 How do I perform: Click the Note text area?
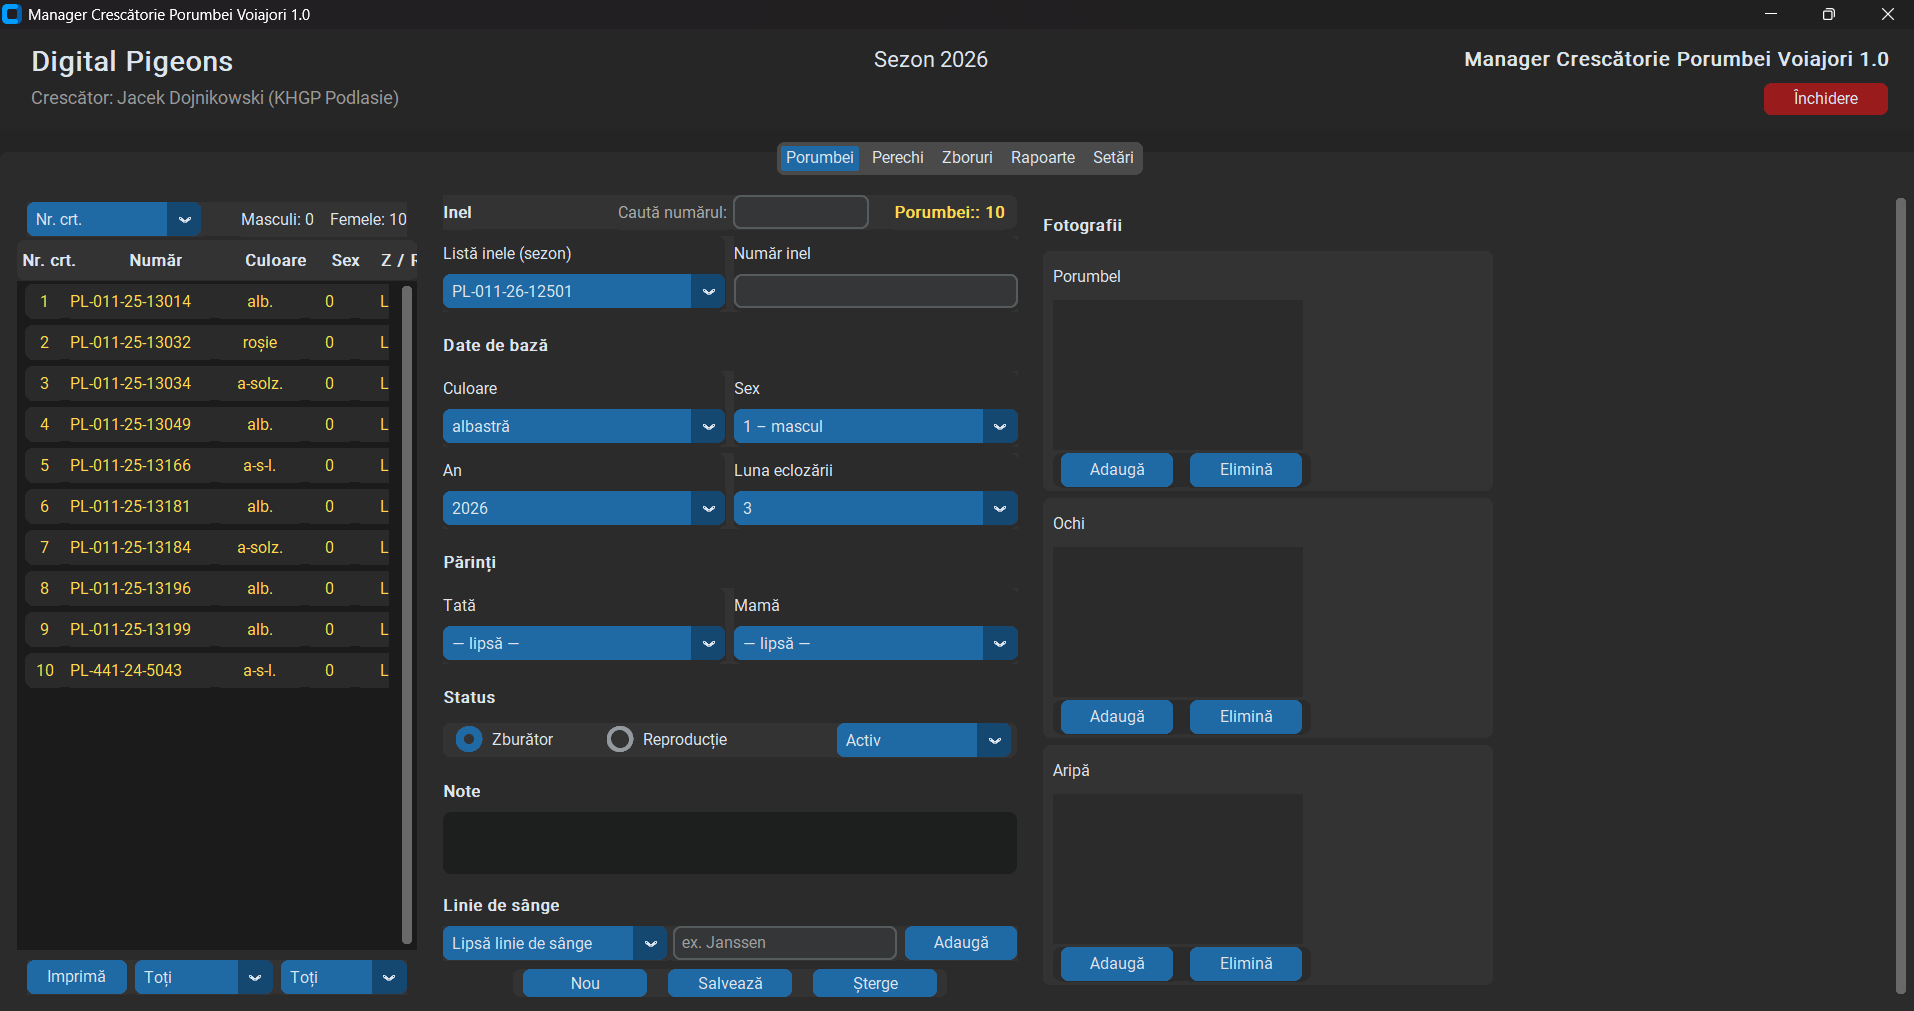point(730,842)
